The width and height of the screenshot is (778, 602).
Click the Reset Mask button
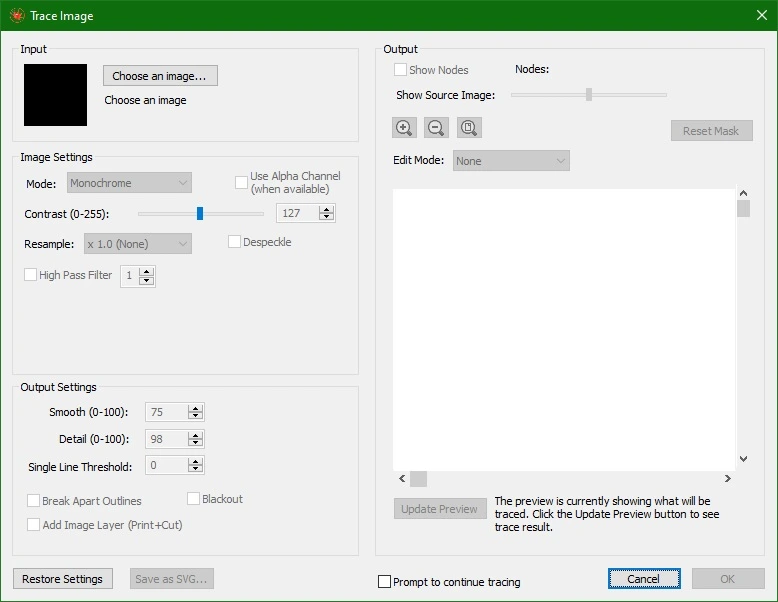712,131
